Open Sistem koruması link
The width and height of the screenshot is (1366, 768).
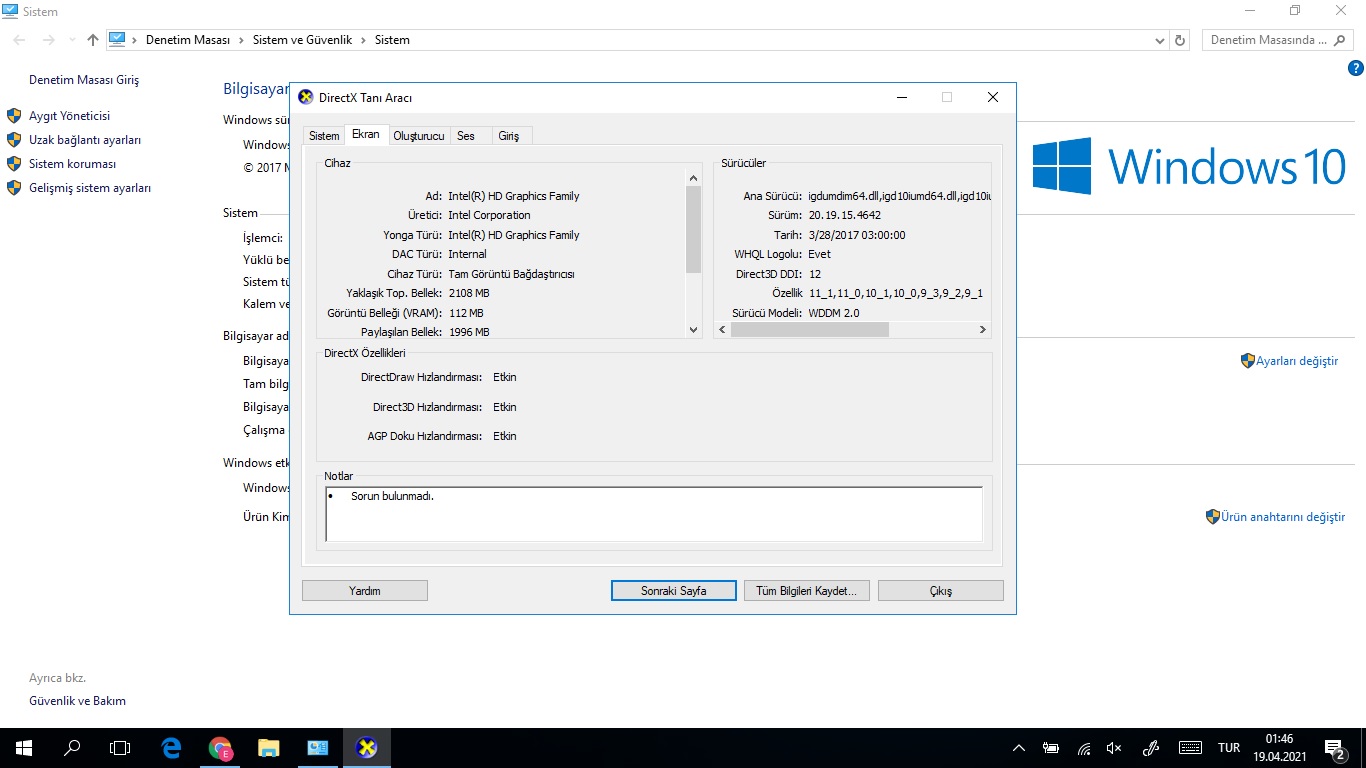pyautogui.click(x=73, y=164)
